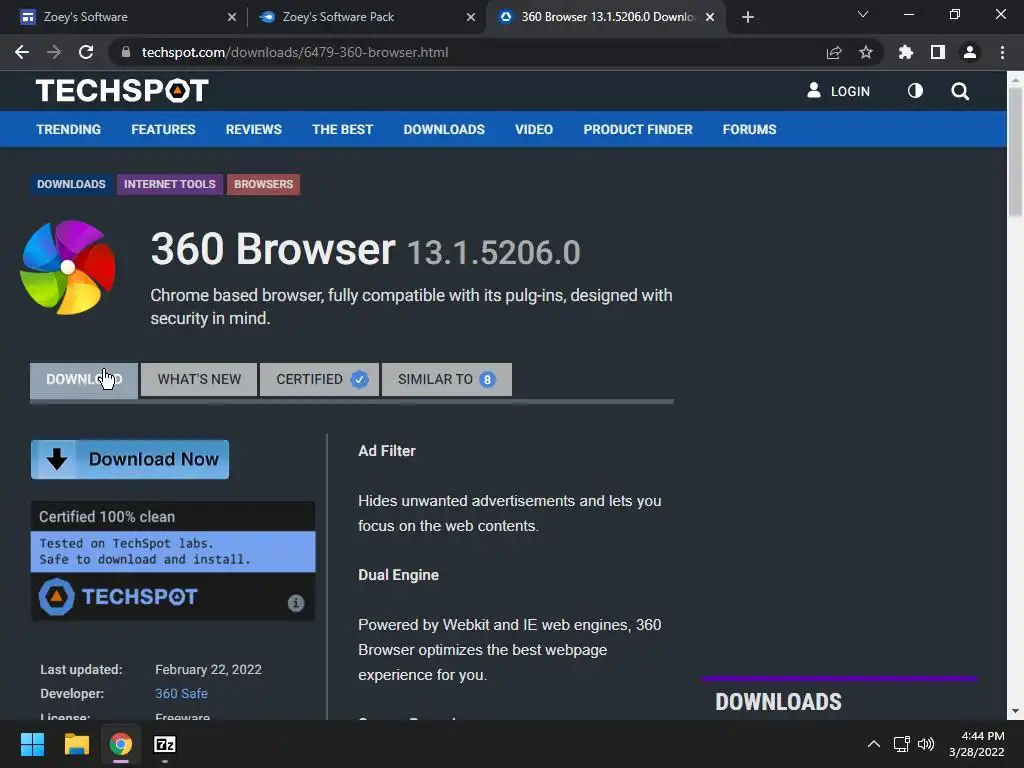The image size is (1024, 768).
Task: Open 7-Zip from the taskbar
Action: (165, 744)
